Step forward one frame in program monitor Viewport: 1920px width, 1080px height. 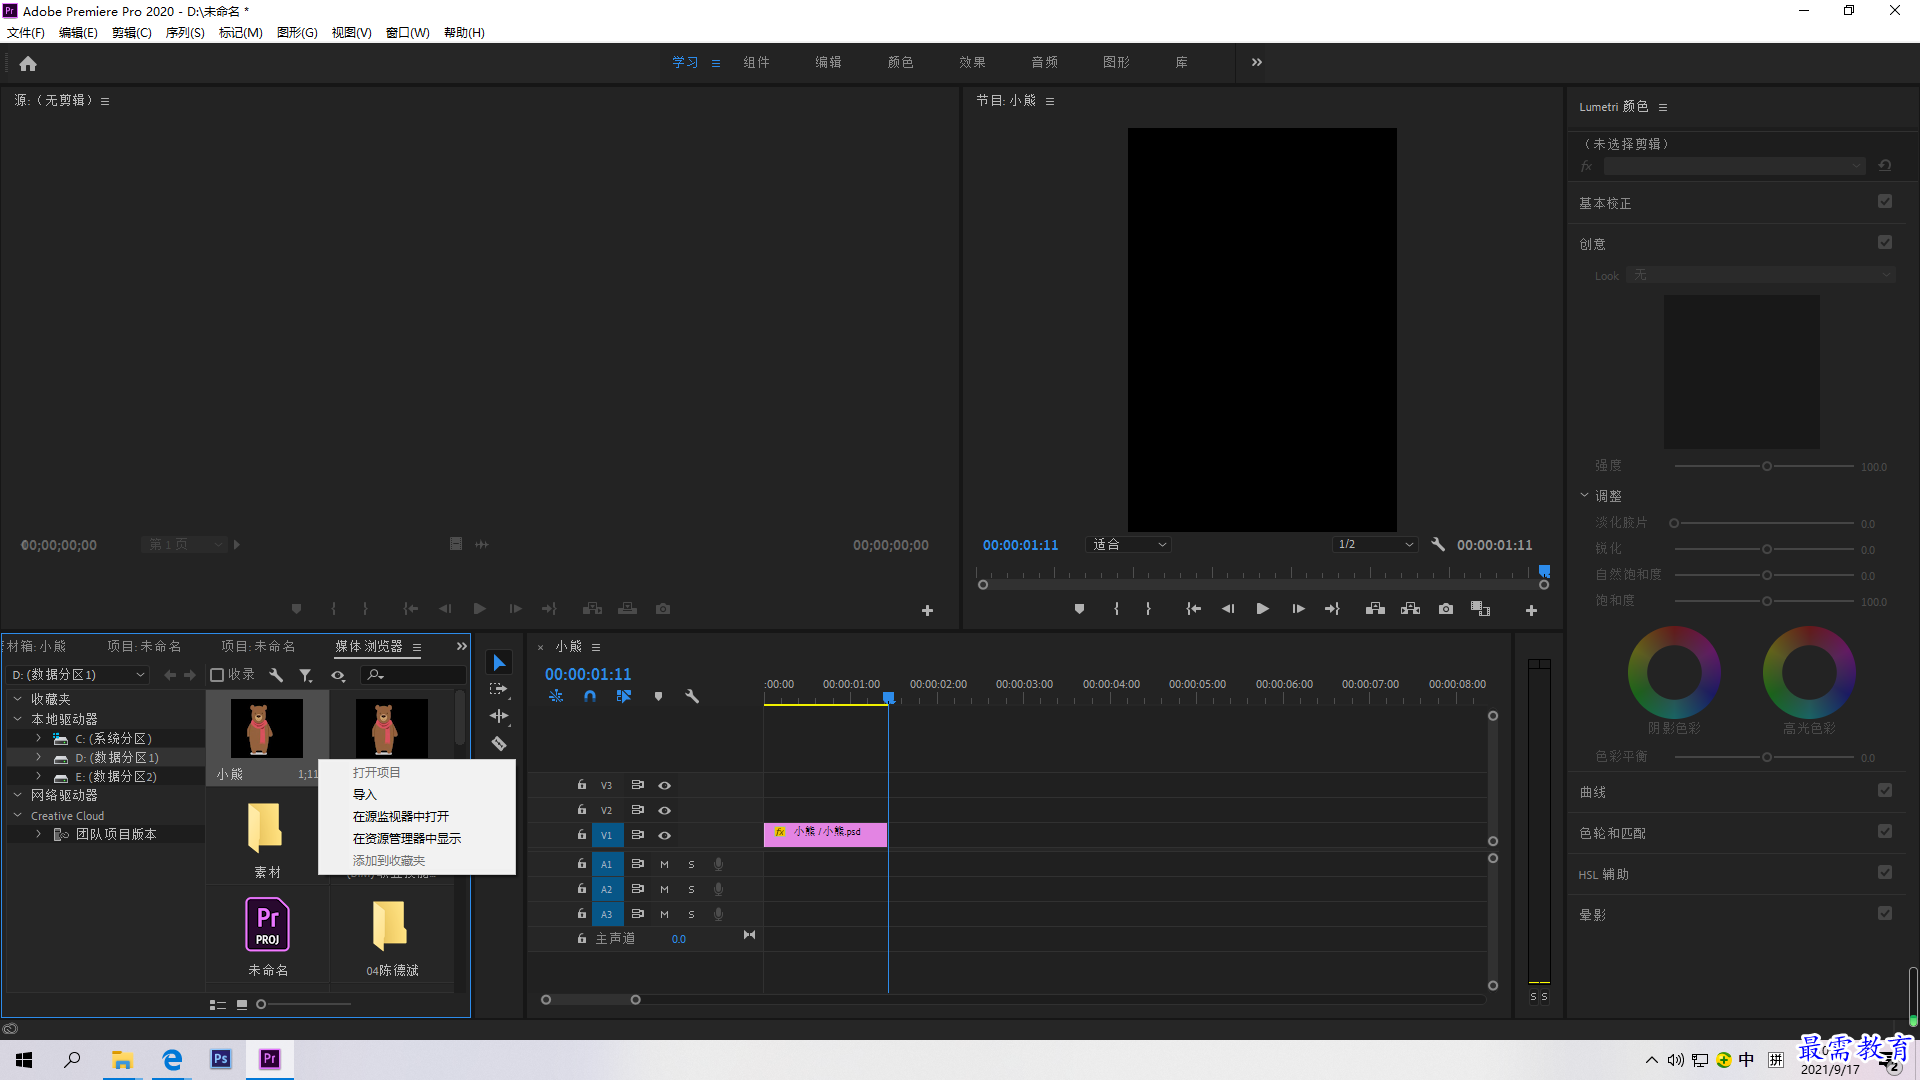pos(1298,609)
